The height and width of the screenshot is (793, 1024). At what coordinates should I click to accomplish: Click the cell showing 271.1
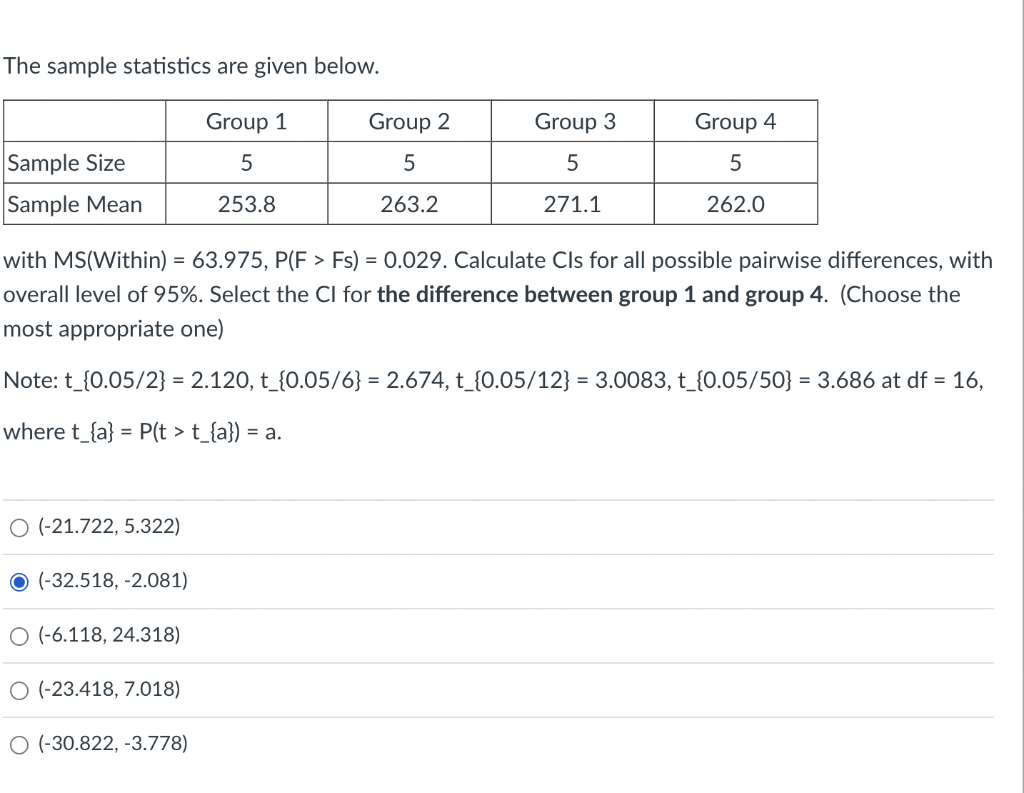(572, 204)
